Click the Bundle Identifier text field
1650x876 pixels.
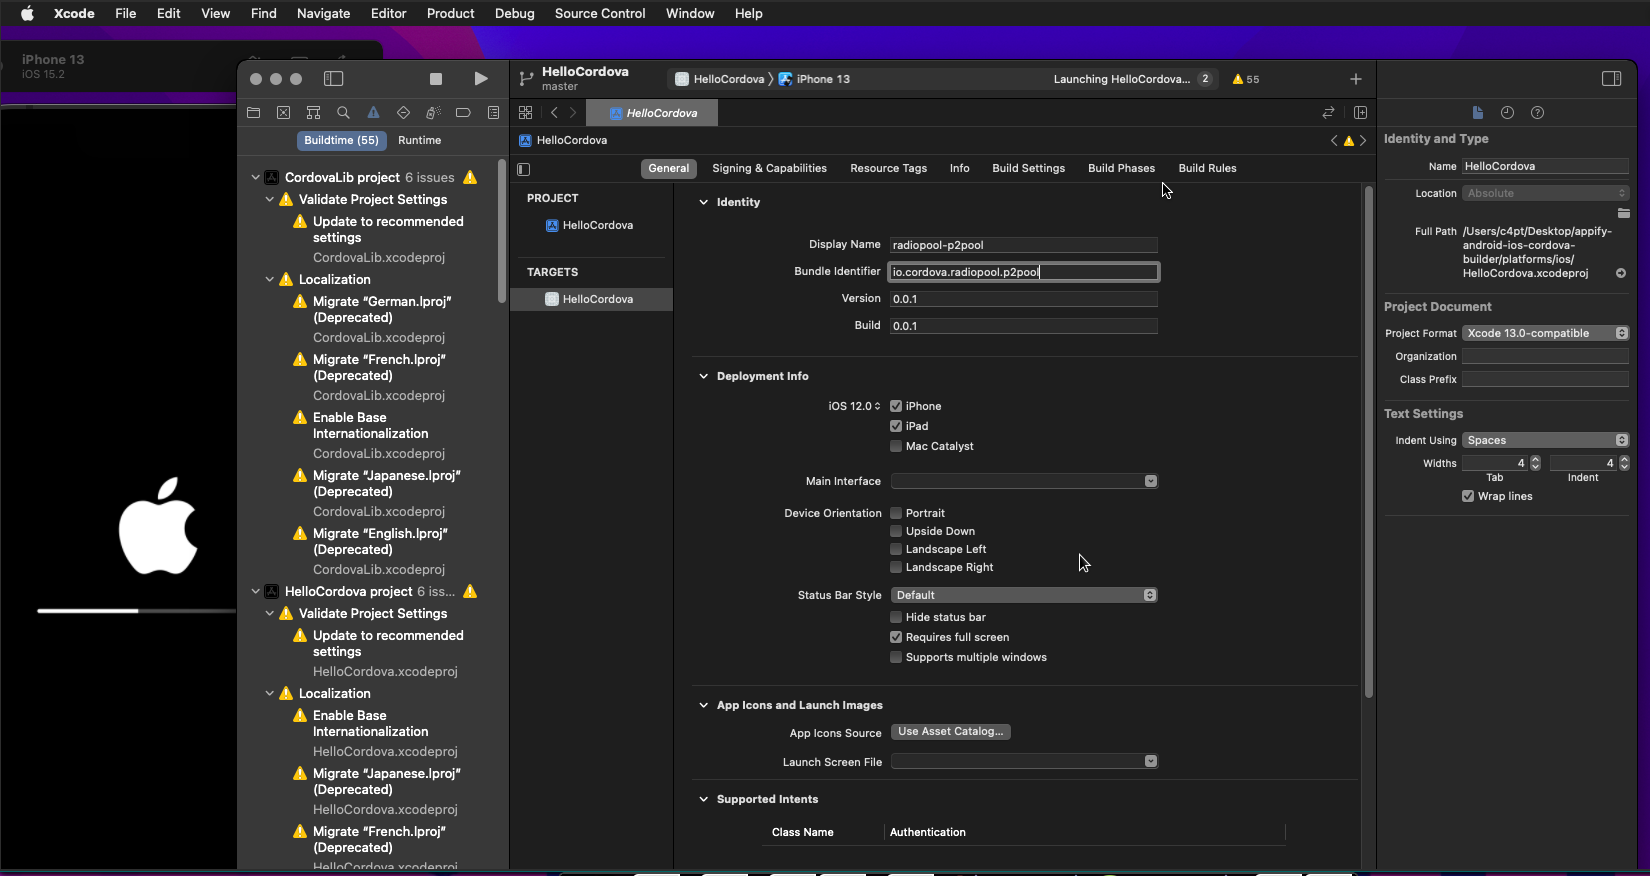click(x=1024, y=272)
